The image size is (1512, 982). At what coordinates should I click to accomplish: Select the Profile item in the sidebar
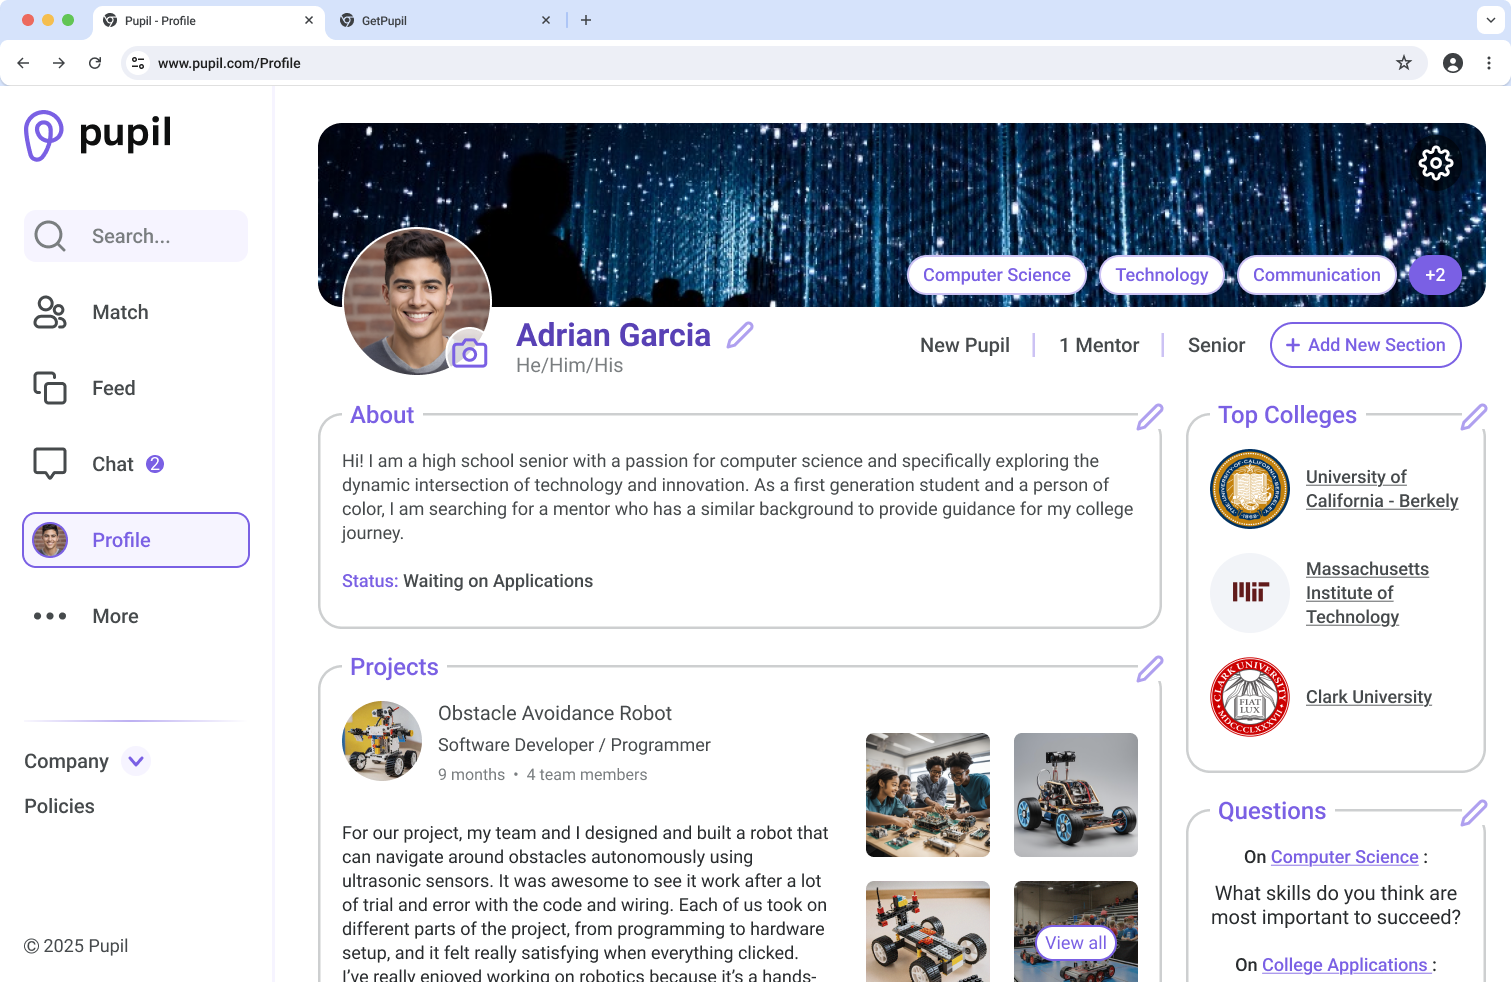pyautogui.click(x=121, y=539)
